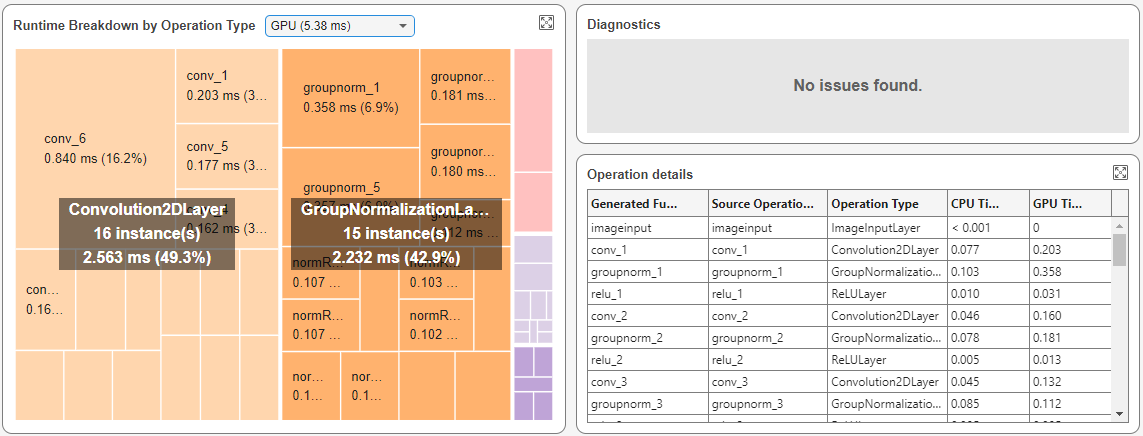Select the groupnorm_1 tile in treemap
Image resolution: width=1143 pixels, height=436 pixels.
(350, 98)
